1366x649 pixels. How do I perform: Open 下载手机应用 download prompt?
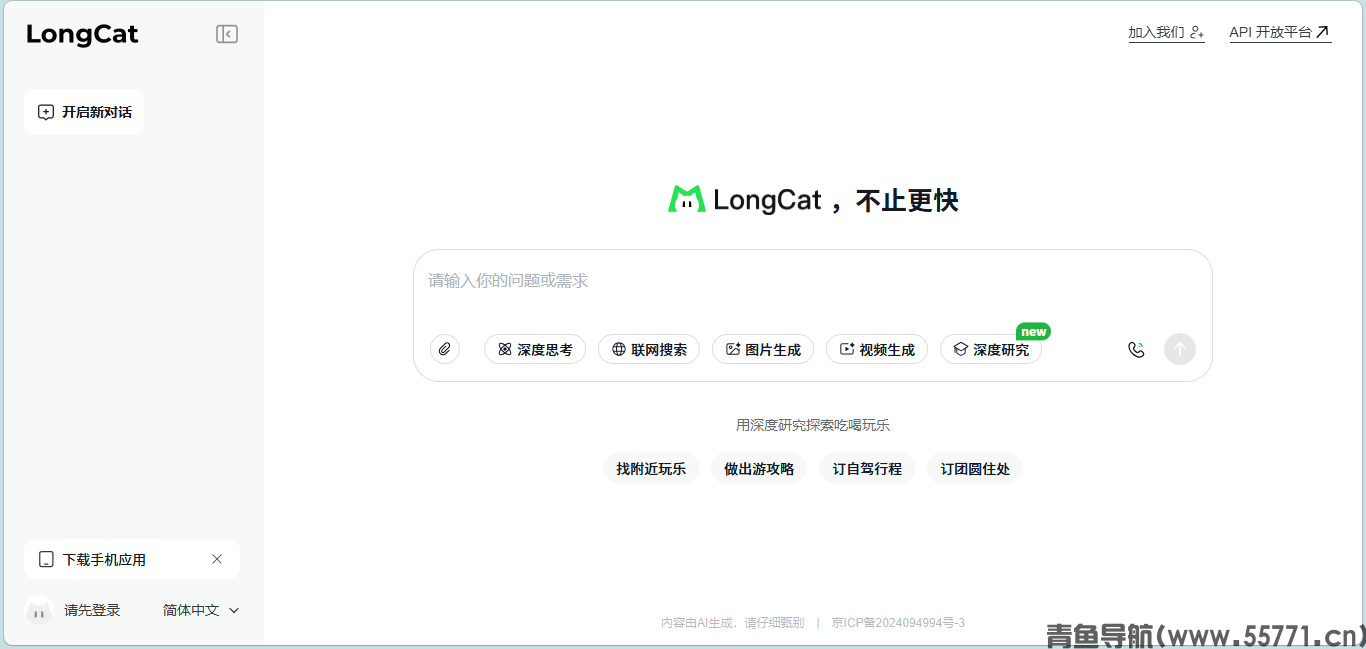(x=132, y=559)
